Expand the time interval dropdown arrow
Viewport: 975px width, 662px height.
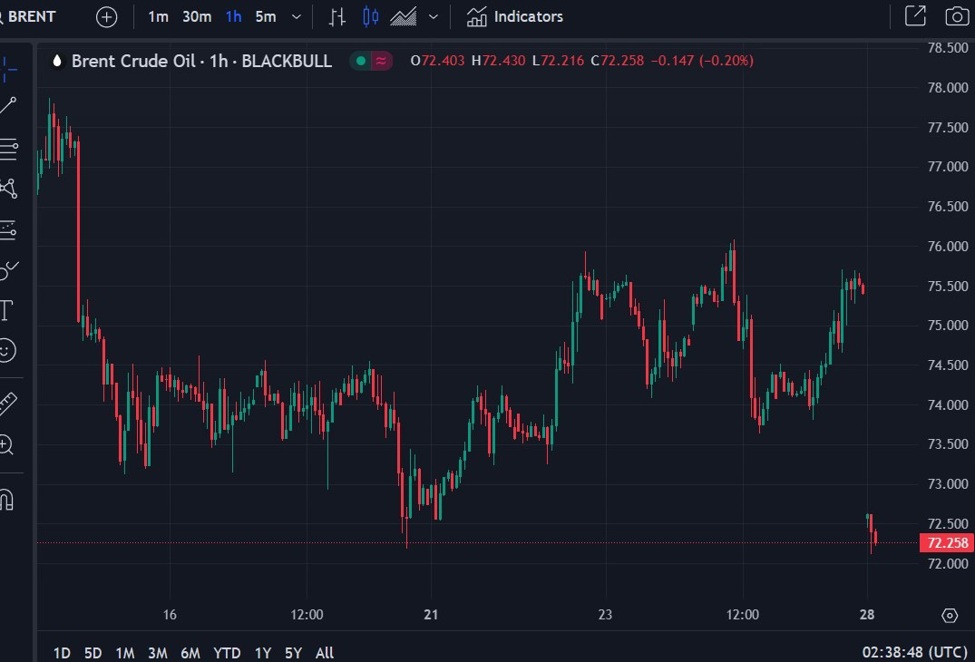296,17
